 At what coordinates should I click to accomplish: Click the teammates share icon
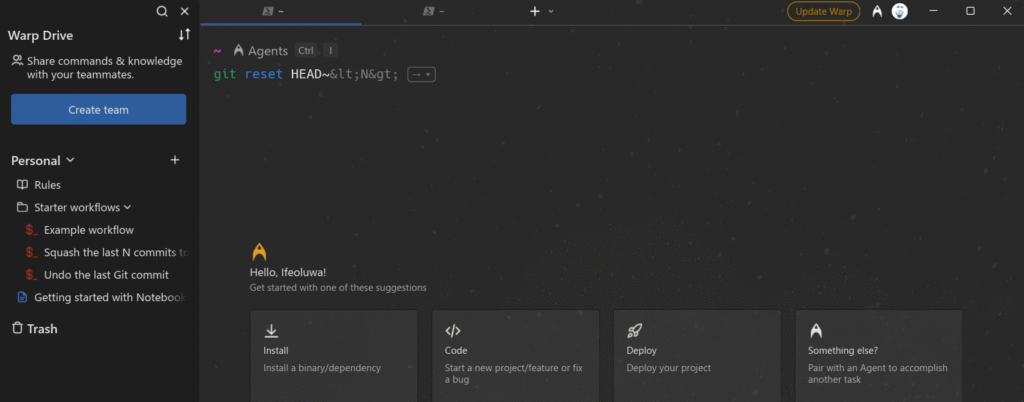click(x=17, y=61)
